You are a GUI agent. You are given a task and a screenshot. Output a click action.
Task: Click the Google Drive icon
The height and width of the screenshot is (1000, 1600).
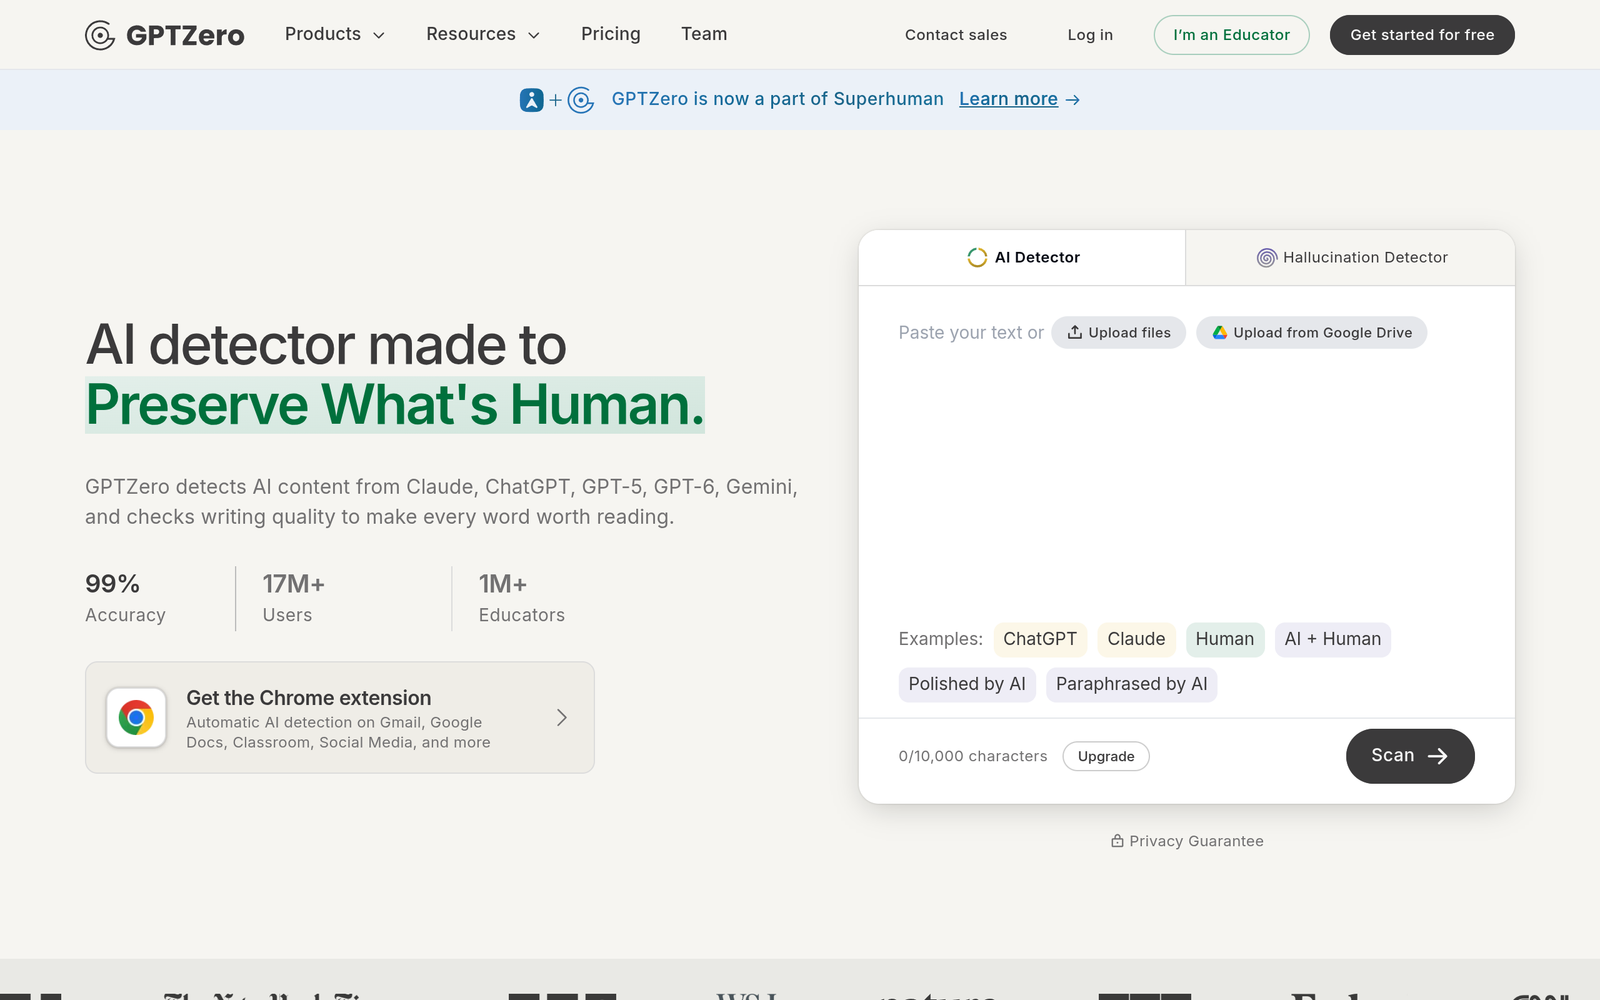point(1220,333)
